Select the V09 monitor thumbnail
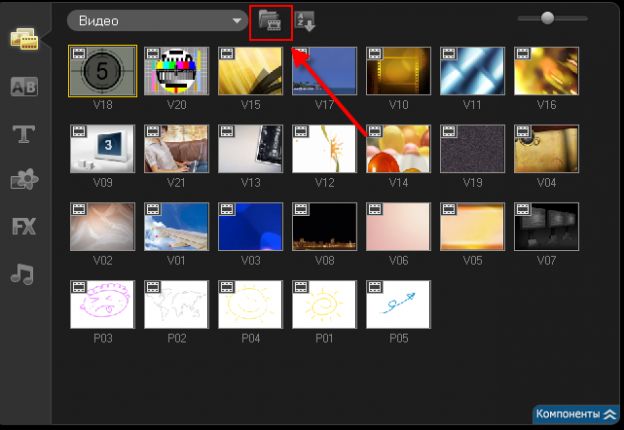The width and height of the screenshot is (624, 430). click(103, 149)
